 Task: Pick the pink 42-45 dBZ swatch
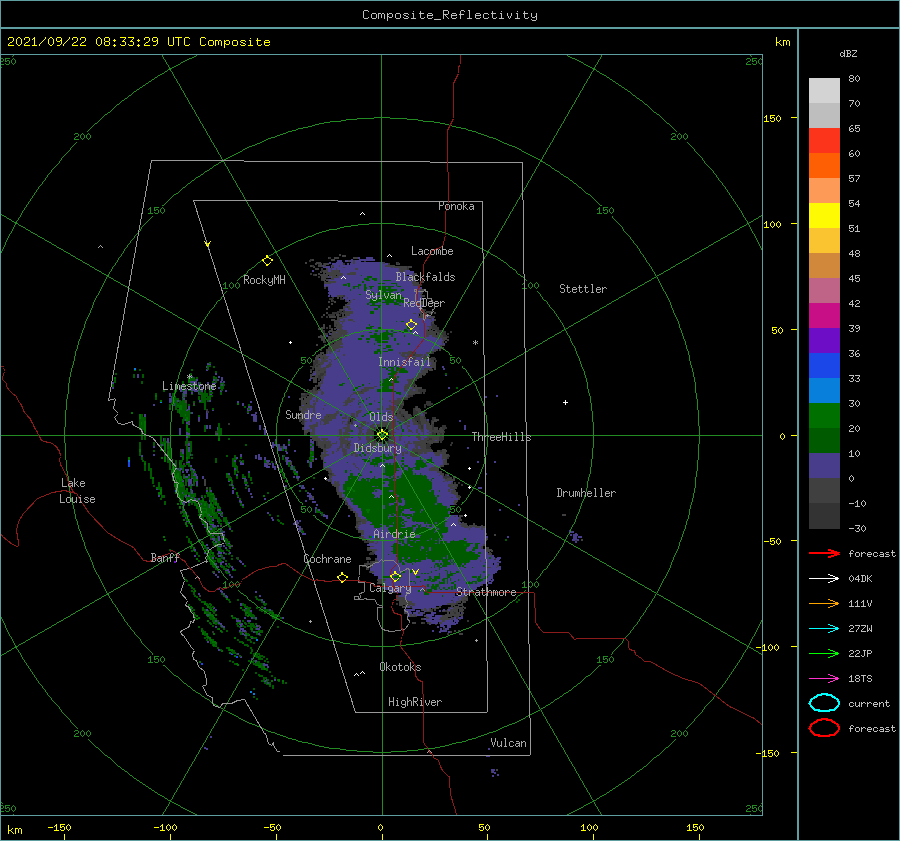click(824, 291)
